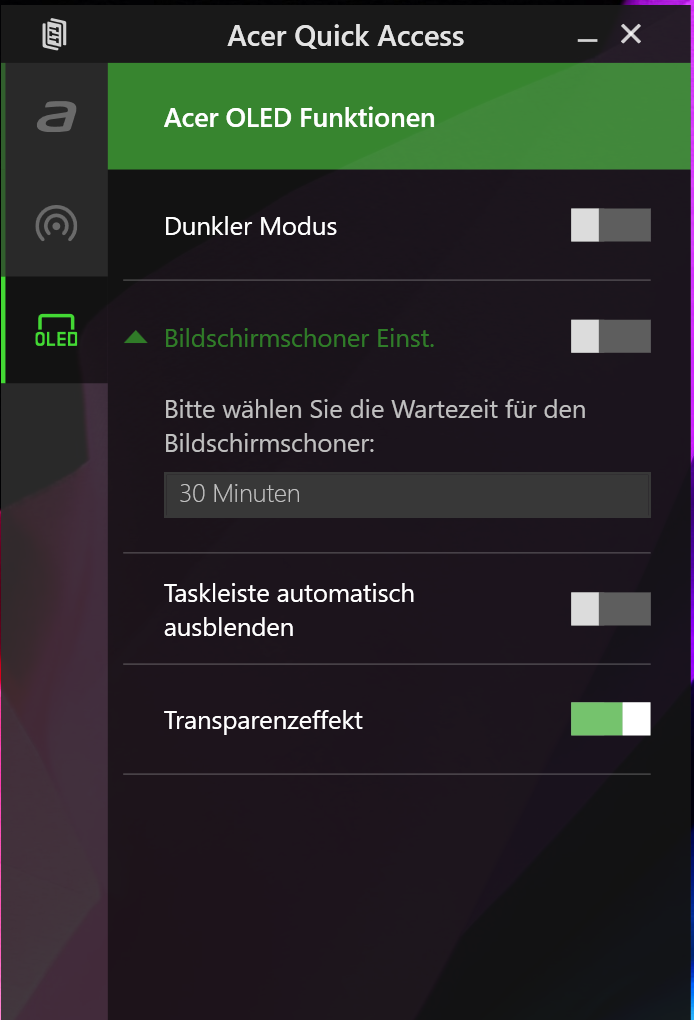The height and width of the screenshot is (1020, 694).
Task: Minimize the Acer Quick Access window
Action: tap(587, 39)
